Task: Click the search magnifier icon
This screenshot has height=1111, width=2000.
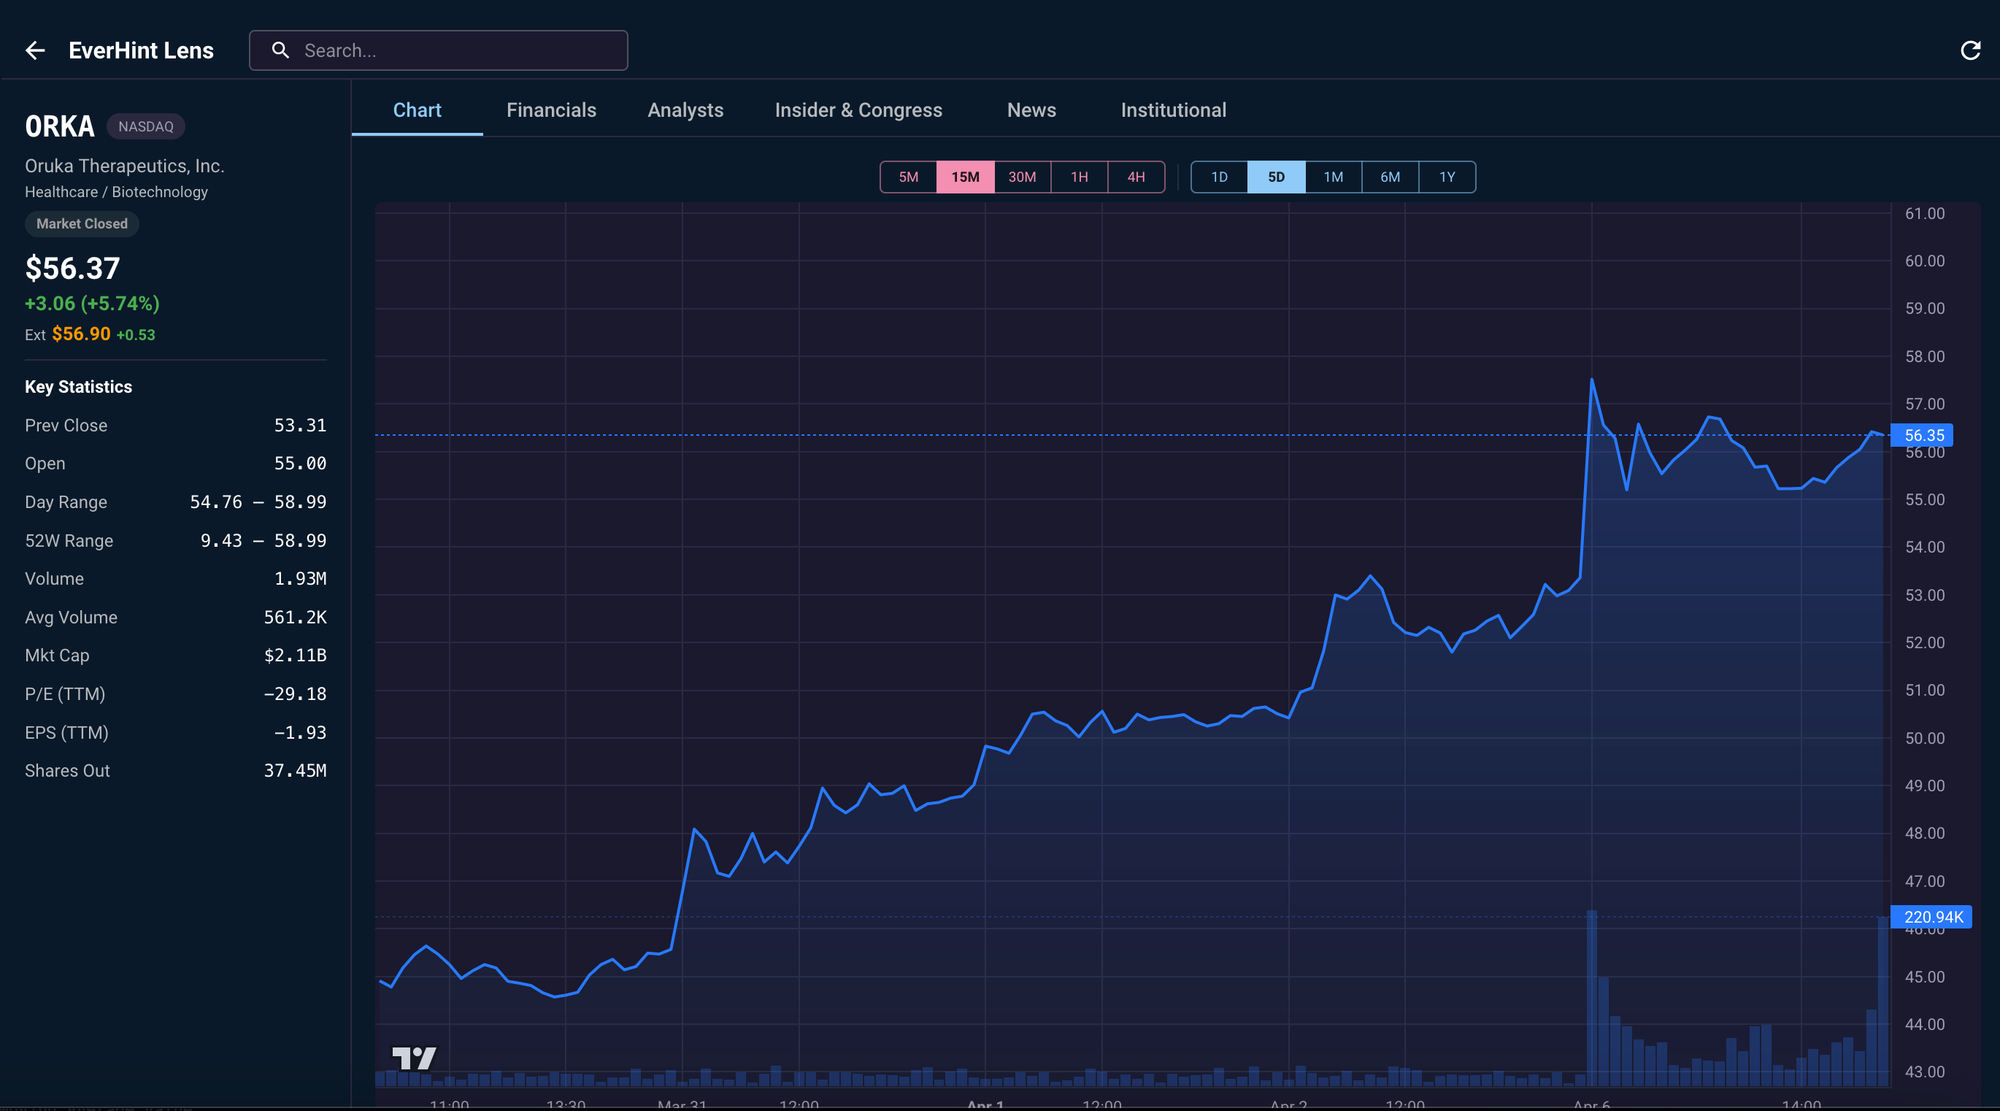Action: [x=281, y=50]
